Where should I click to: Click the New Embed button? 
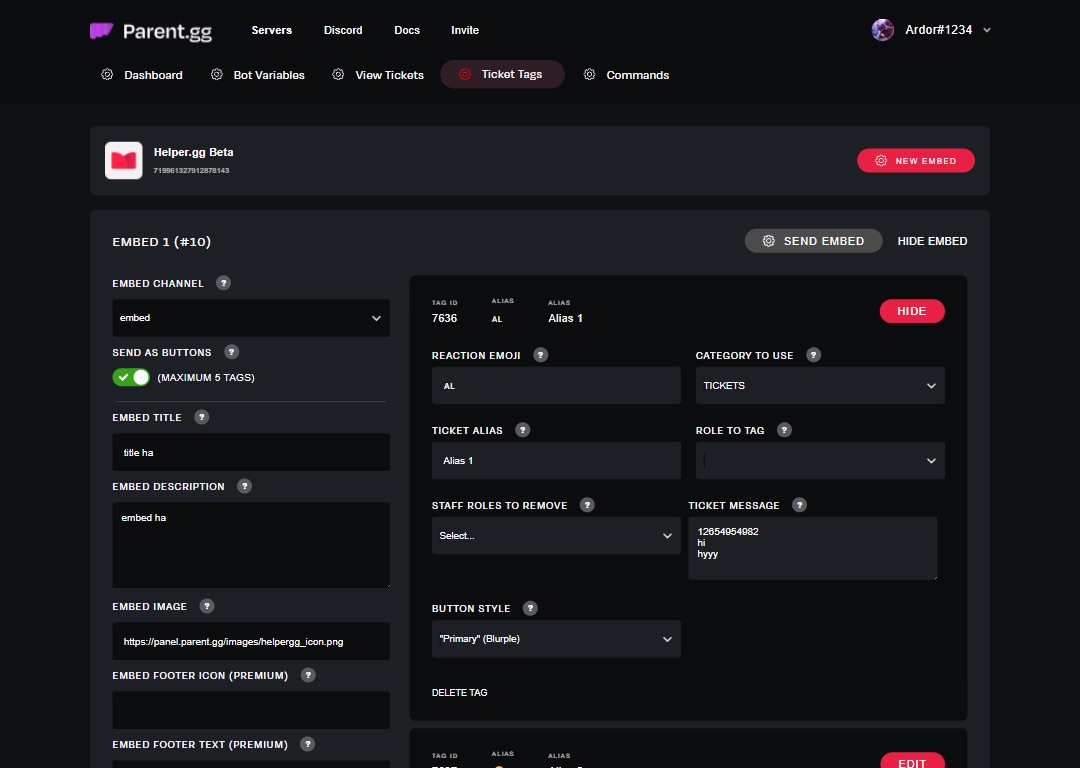(915, 160)
